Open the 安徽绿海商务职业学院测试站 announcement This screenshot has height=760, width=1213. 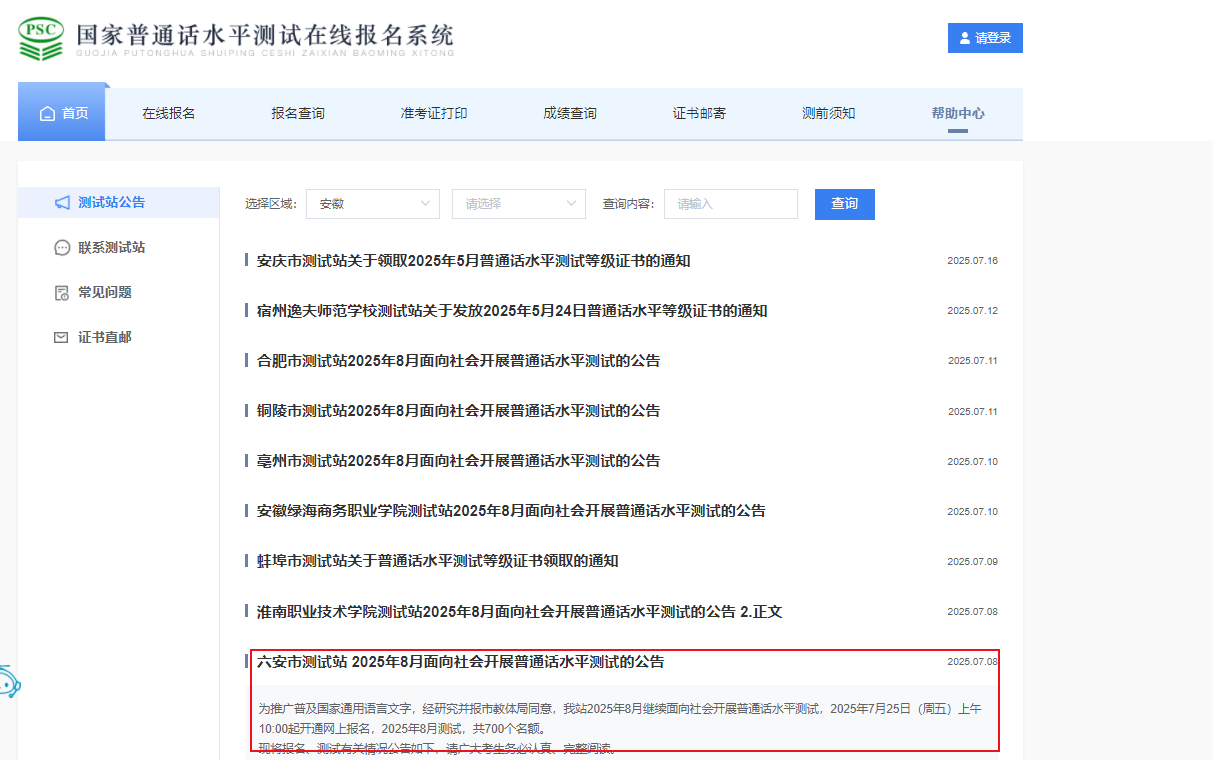[x=511, y=511]
